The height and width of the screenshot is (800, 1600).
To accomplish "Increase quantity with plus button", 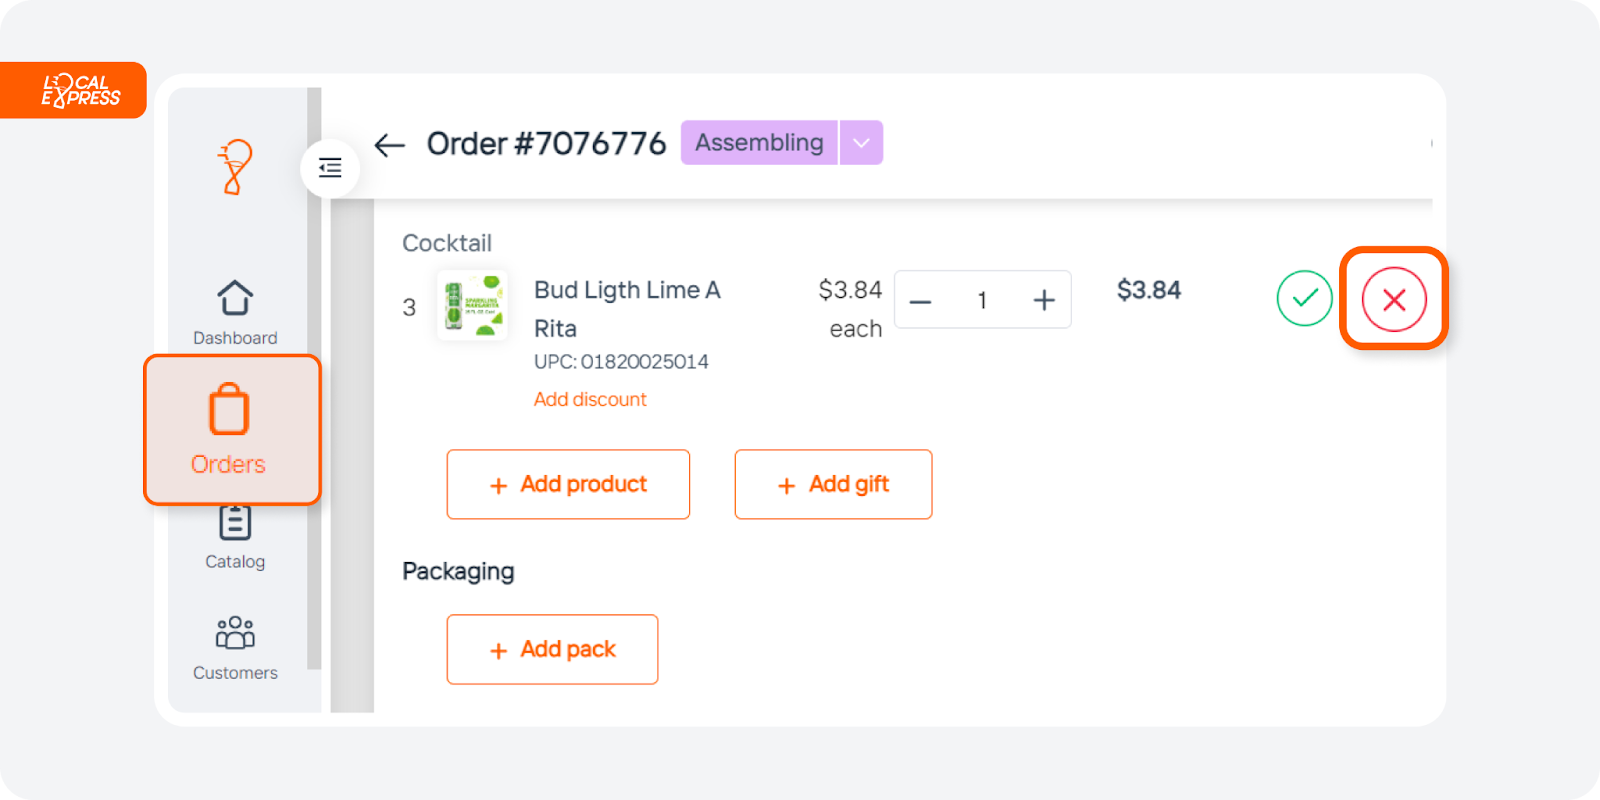I will click(x=1044, y=300).
